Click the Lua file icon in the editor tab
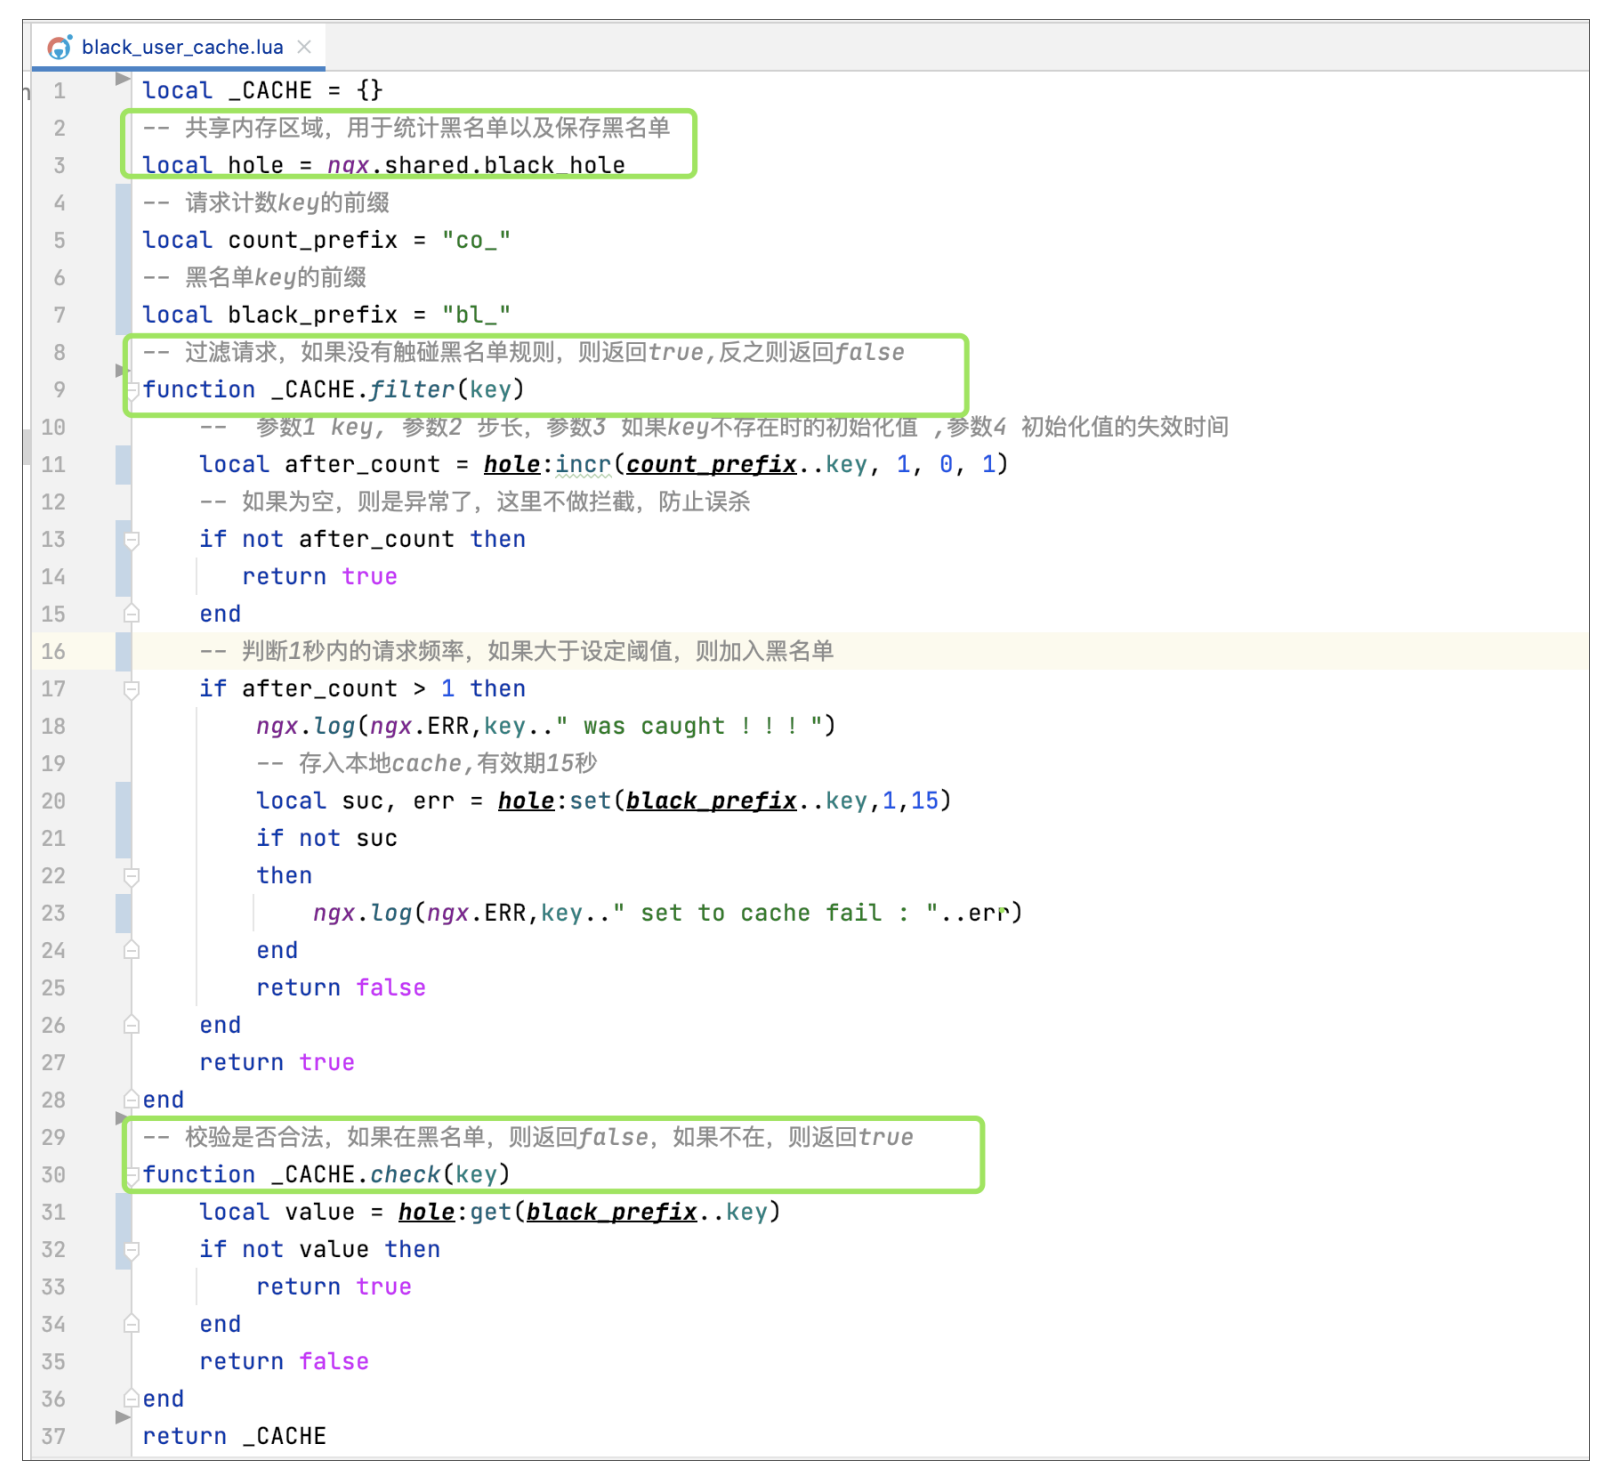This screenshot has height=1483, width=1616. (x=60, y=47)
